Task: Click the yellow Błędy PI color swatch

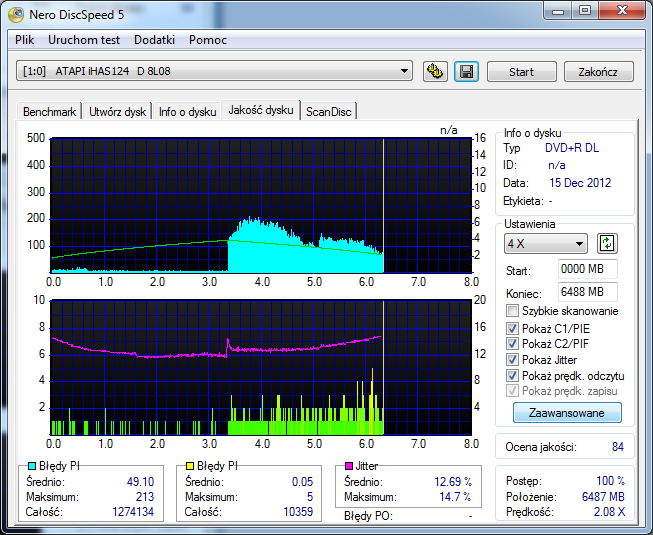Action: 189,465
